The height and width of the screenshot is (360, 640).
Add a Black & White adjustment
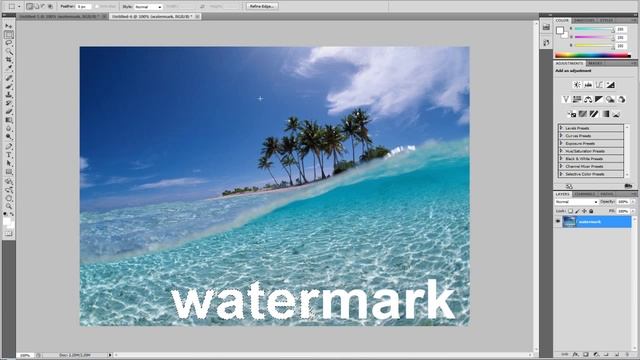click(x=599, y=99)
